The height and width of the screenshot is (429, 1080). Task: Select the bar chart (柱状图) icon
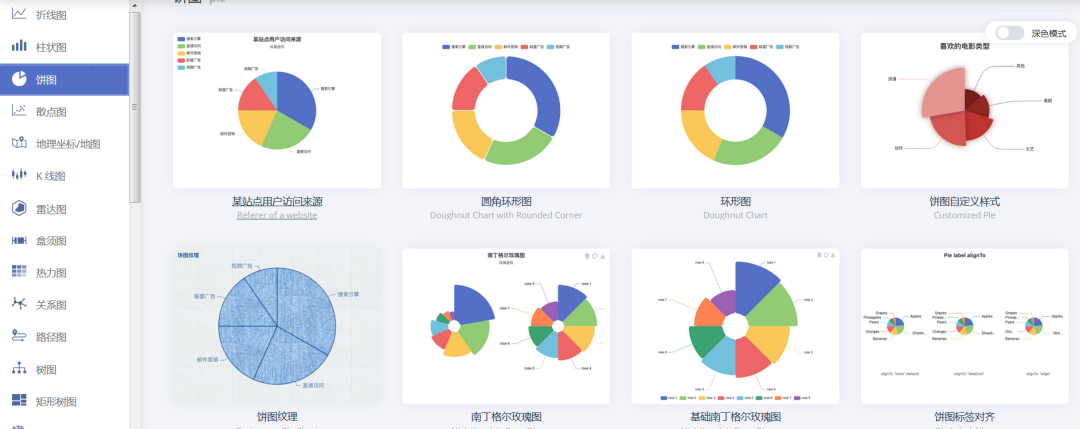coord(19,47)
